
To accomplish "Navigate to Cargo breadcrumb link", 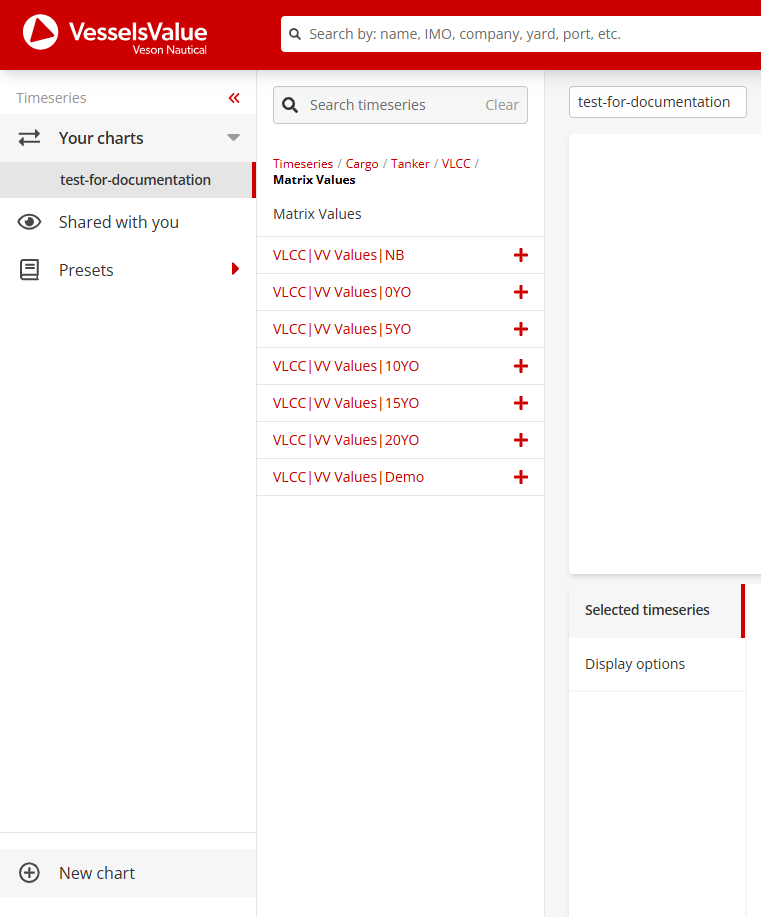I will tap(362, 164).
